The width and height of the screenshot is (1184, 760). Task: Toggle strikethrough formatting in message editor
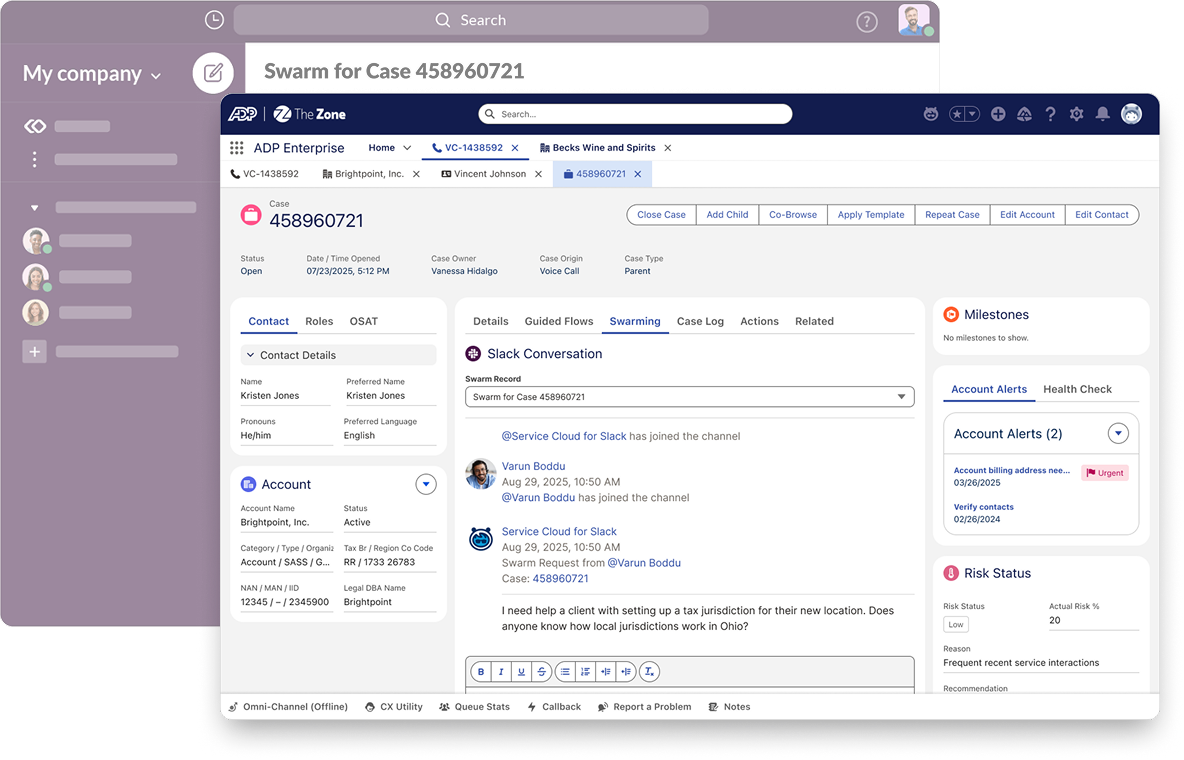click(x=542, y=672)
